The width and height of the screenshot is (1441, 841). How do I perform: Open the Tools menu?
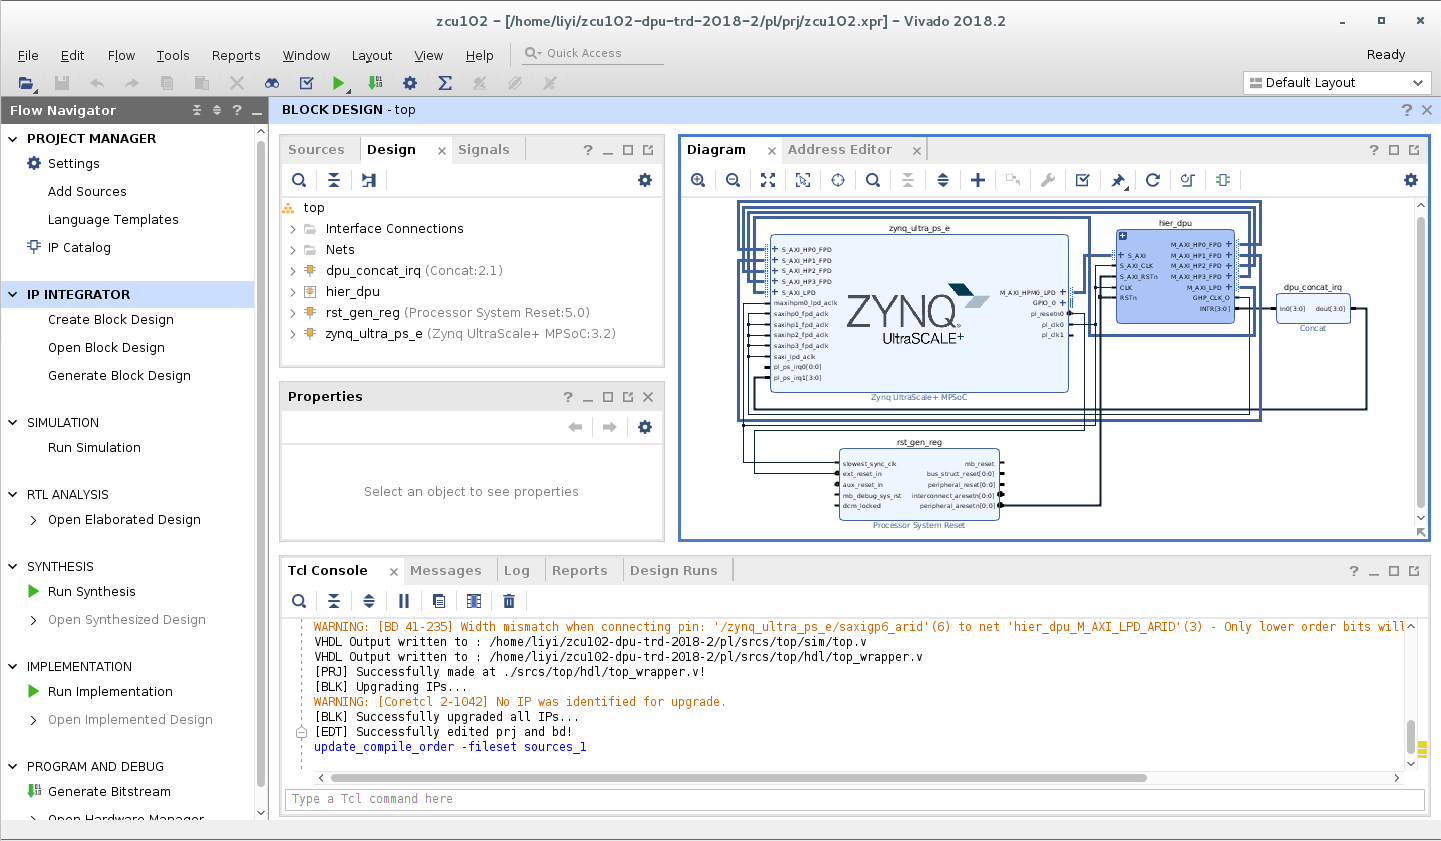[x=172, y=56]
